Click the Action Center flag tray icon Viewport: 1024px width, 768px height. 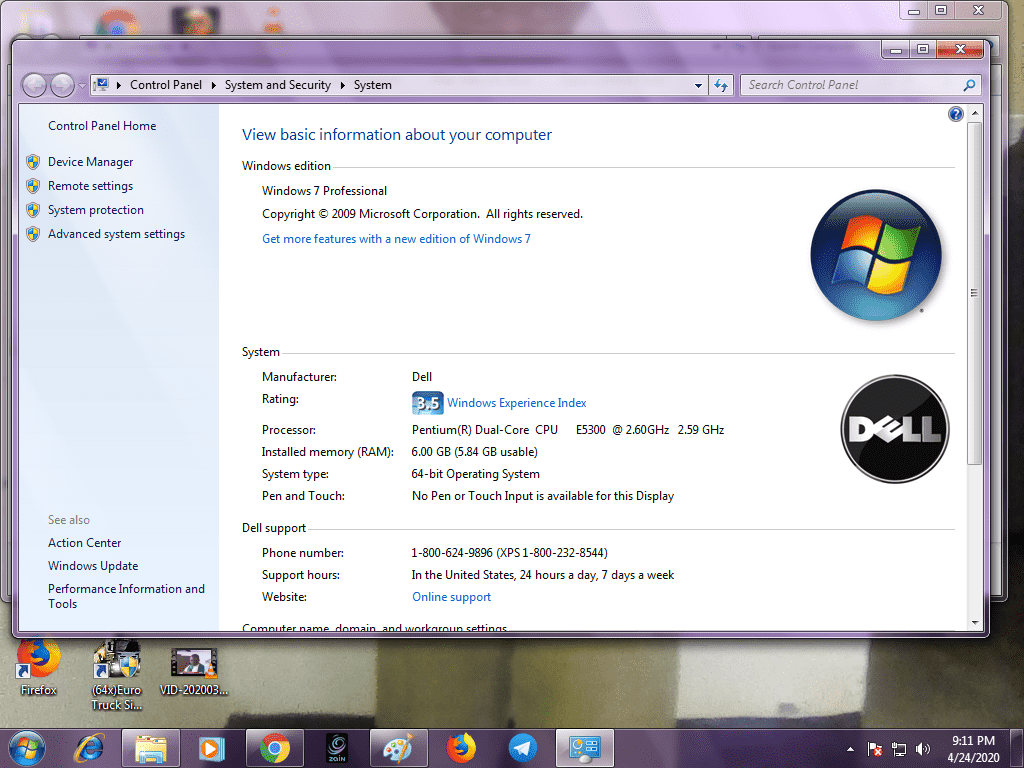875,749
